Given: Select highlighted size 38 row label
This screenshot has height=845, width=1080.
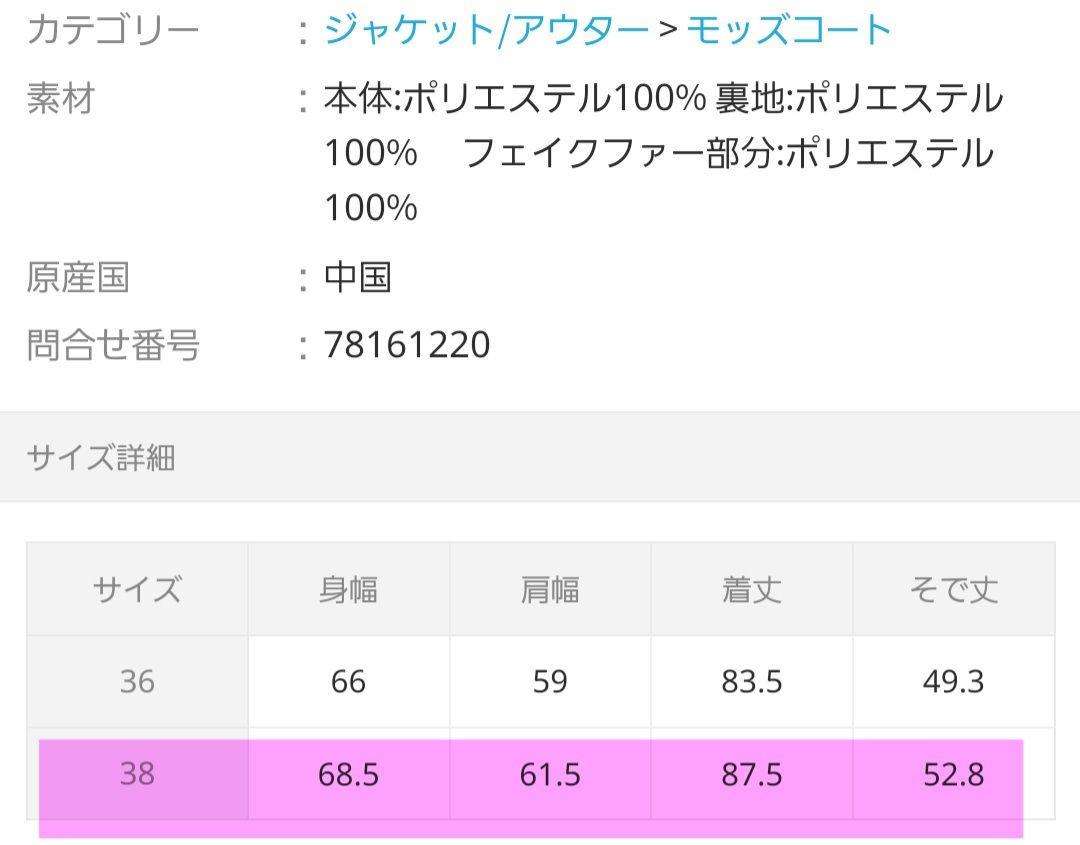Looking at the screenshot, I should click(x=137, y=774).
